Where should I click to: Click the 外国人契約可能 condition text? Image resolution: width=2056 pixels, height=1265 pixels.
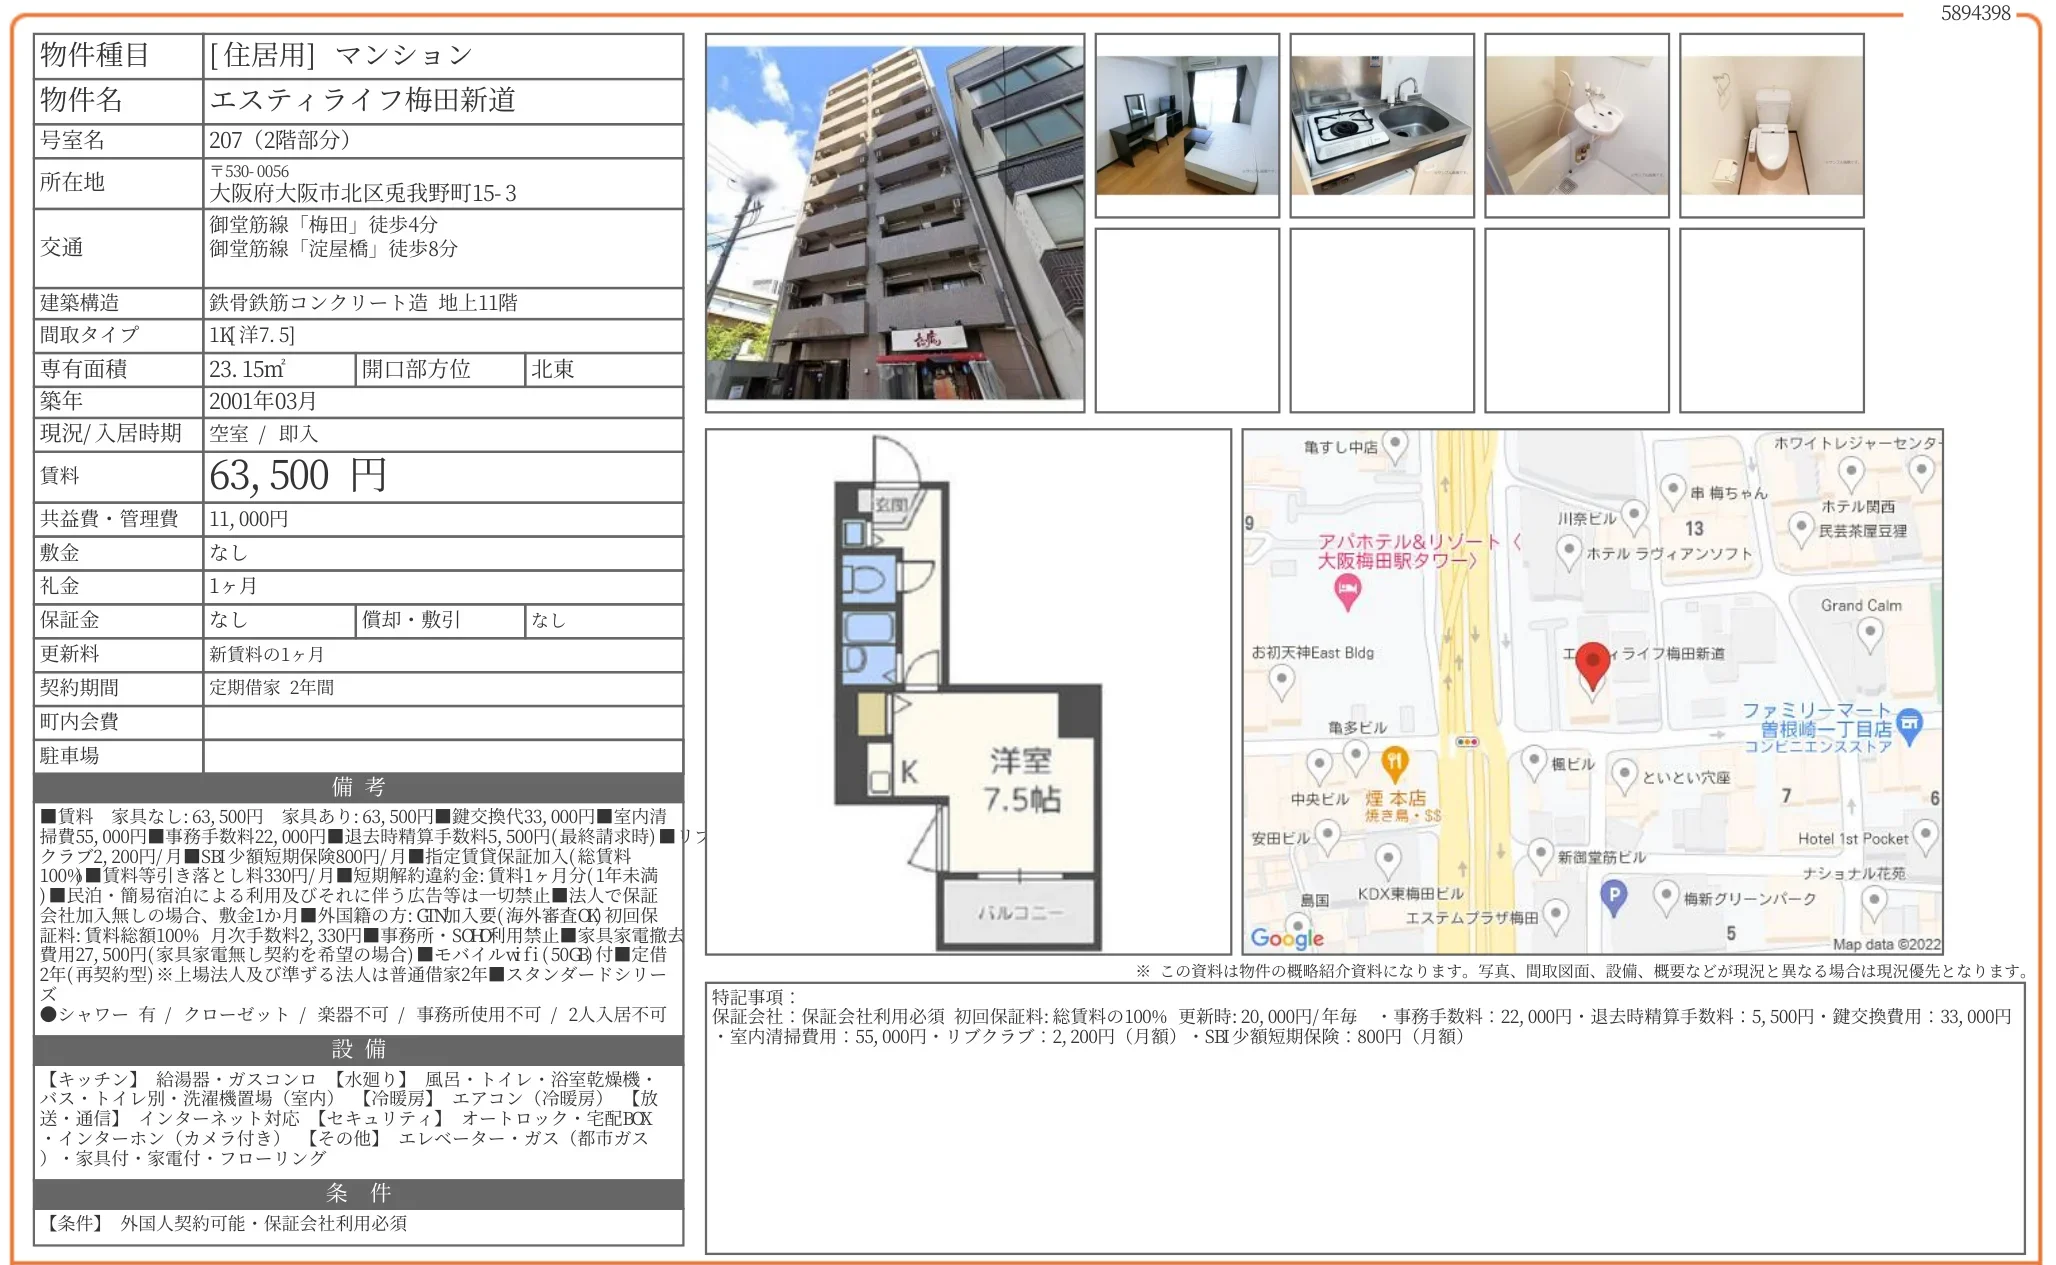[x=183, y=1224]
